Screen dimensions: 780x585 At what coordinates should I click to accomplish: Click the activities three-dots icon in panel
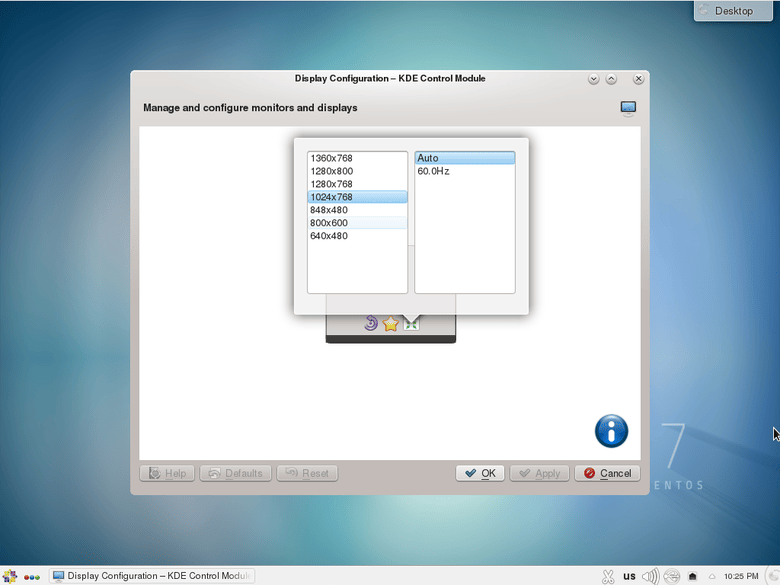tap(32, 576)
